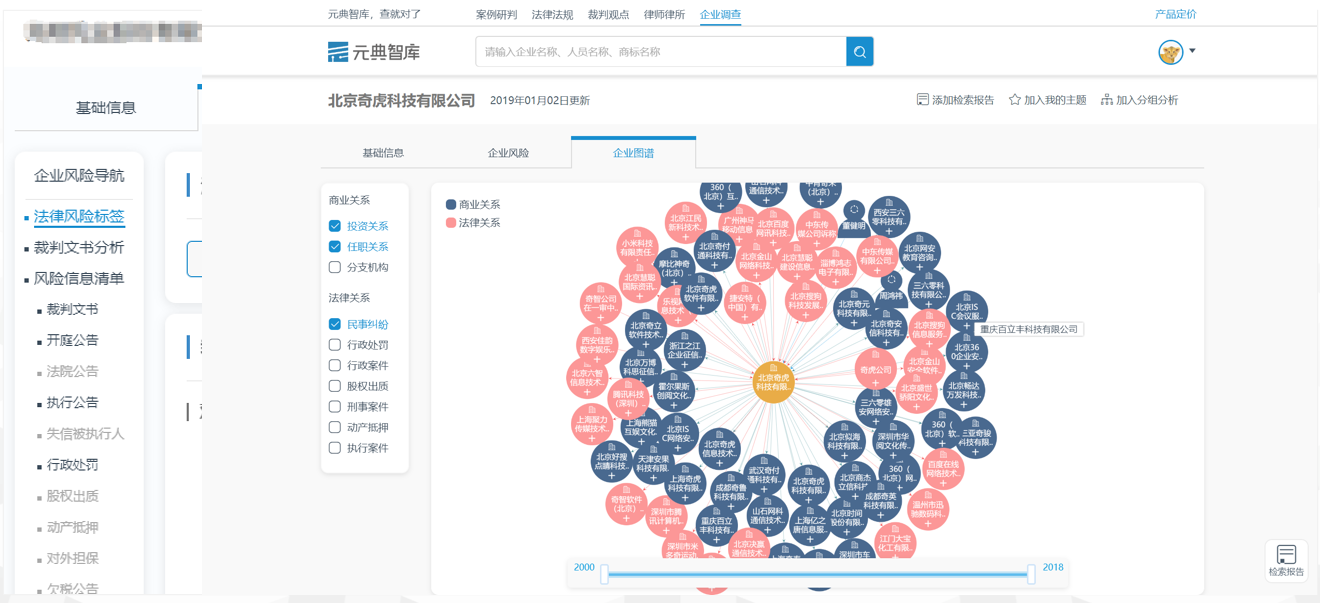1320x603 pixels.
Task: Select the 北京奇安信科技 node
Action: (x=886, y=328)
